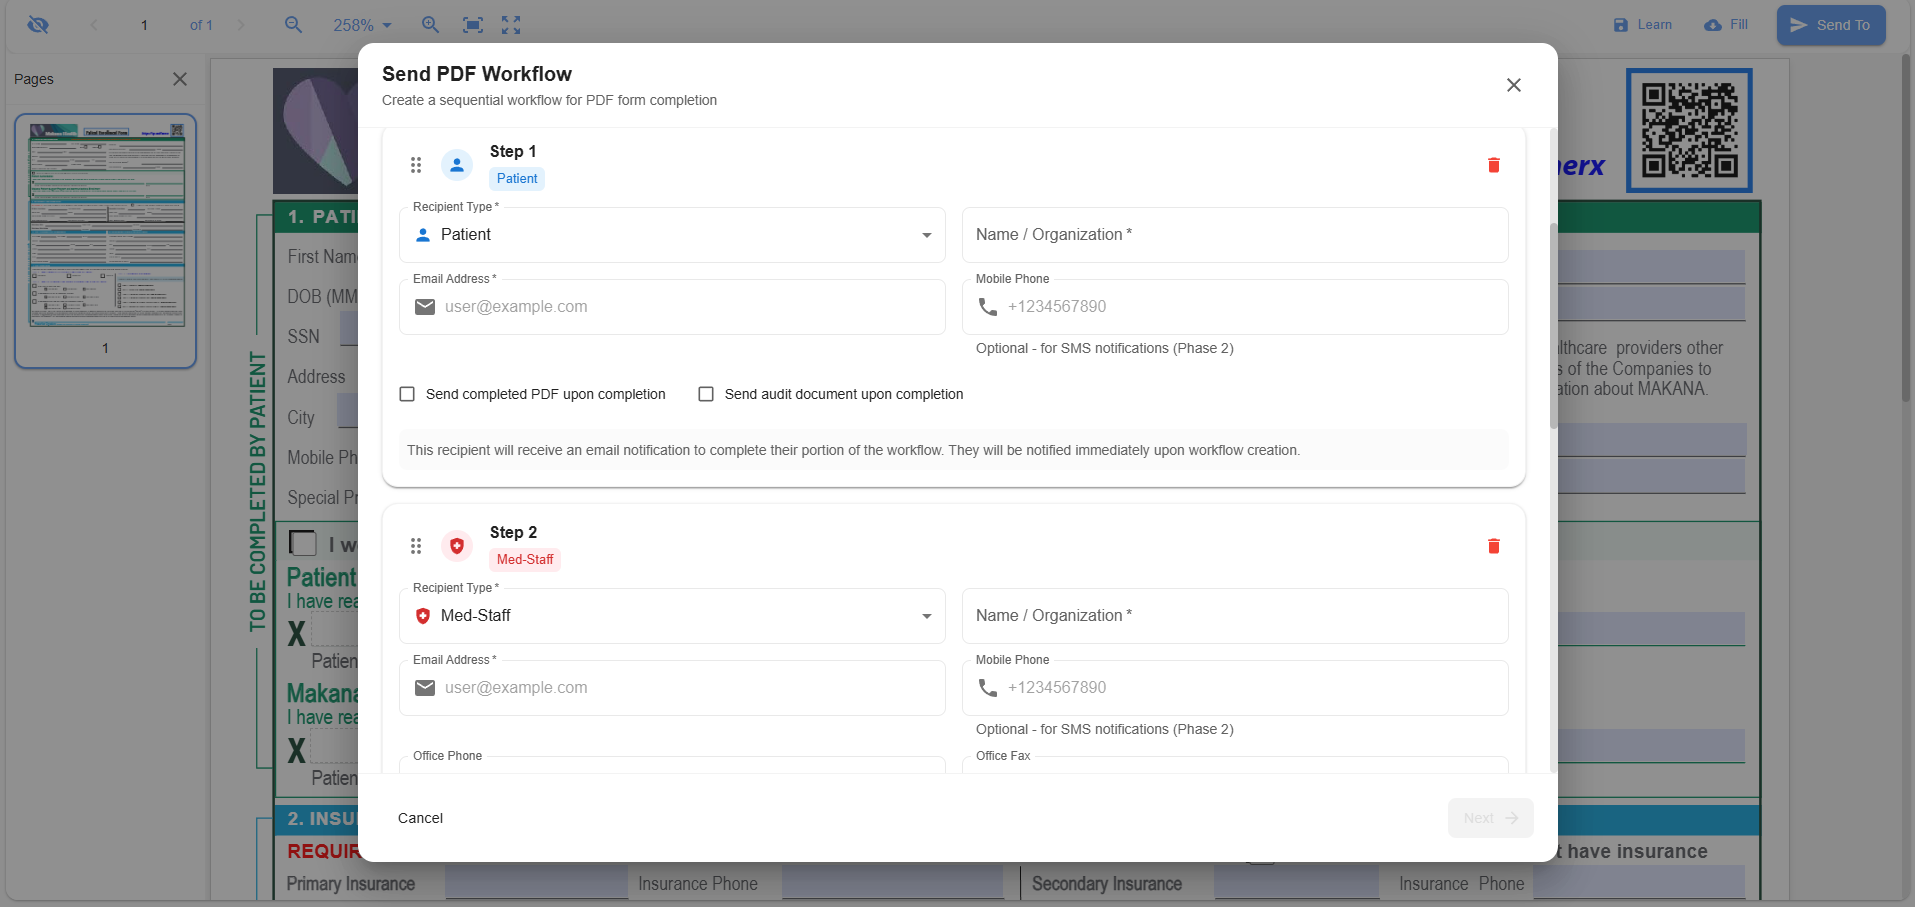
Task: Click the fullscreen expand icon
Action: 511,25
